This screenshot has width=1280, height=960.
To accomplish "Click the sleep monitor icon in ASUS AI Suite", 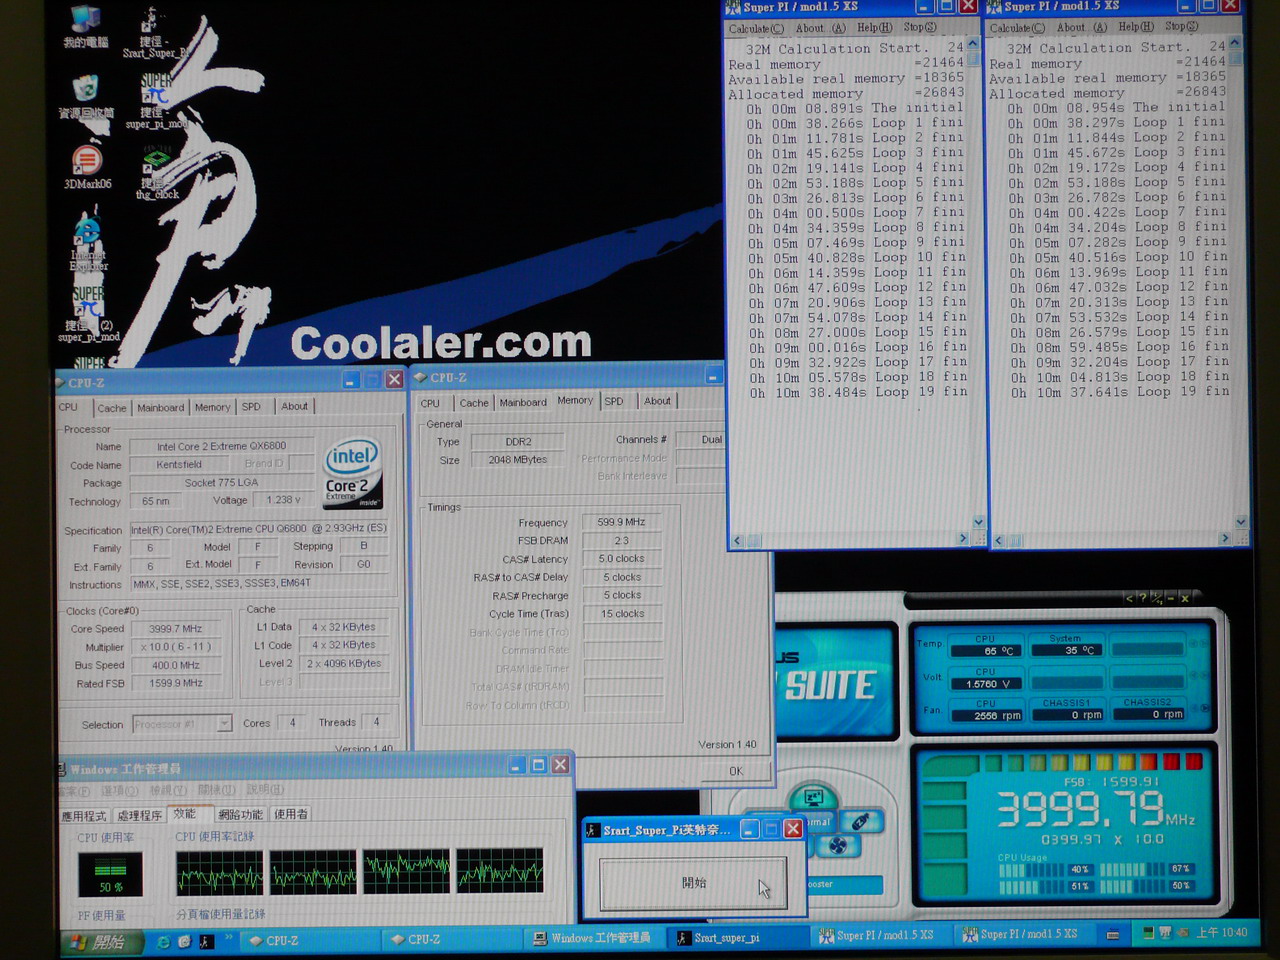I will point(813,798).
